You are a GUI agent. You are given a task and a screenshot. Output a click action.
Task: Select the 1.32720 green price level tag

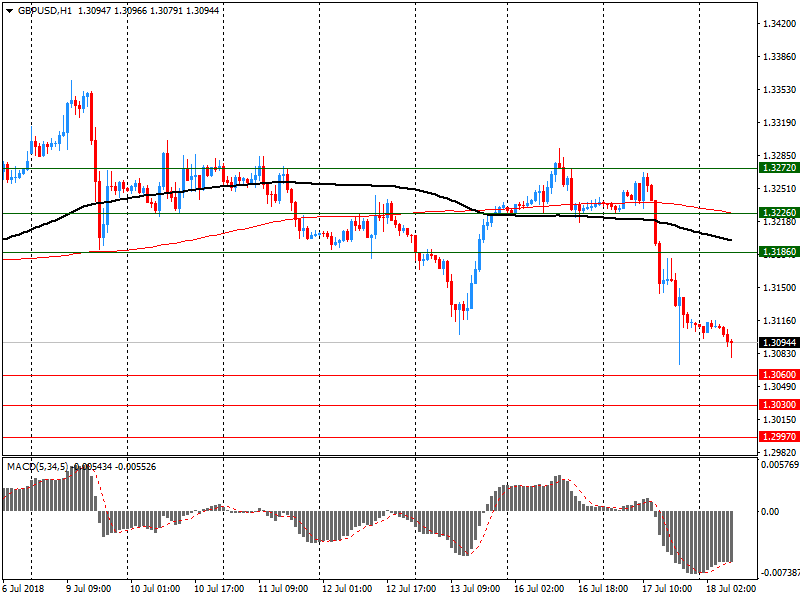tap(775, 169)
